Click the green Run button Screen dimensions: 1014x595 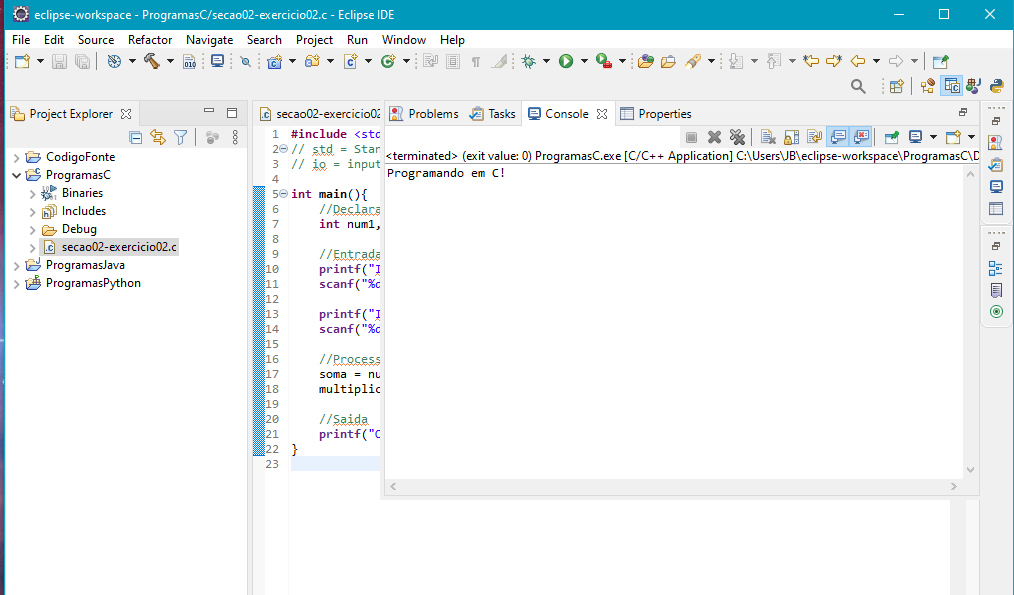coord(566,61)
